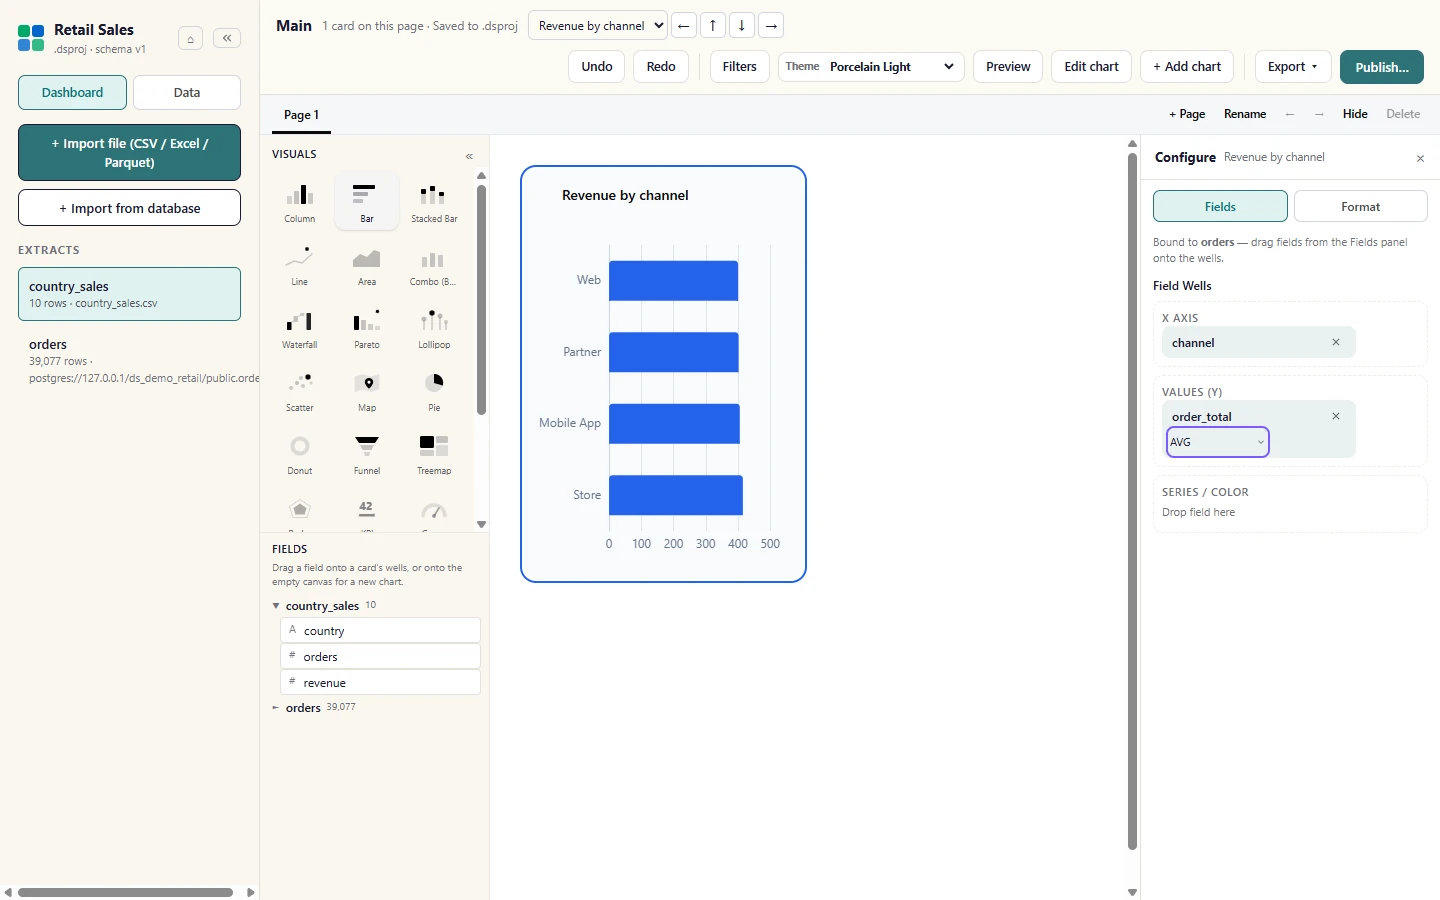Switch to the Data tab
1440x900 pixels.
click(187, 92)
